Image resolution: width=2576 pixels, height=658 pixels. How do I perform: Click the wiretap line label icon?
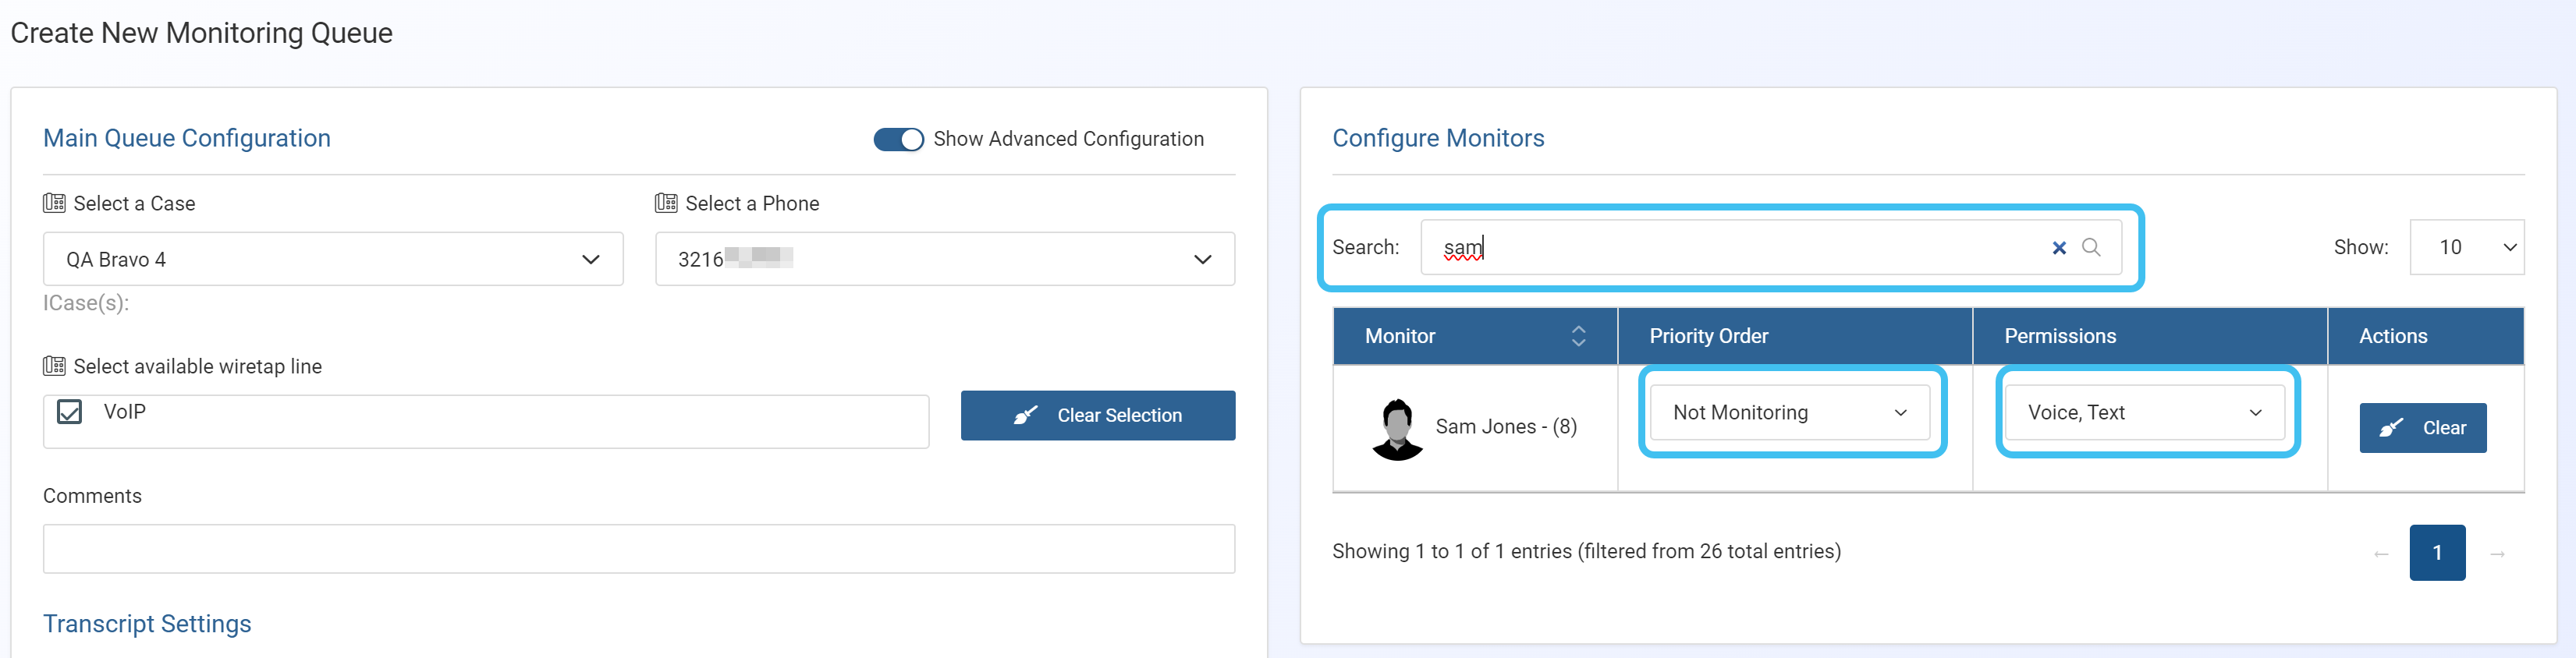coord(54,366)
